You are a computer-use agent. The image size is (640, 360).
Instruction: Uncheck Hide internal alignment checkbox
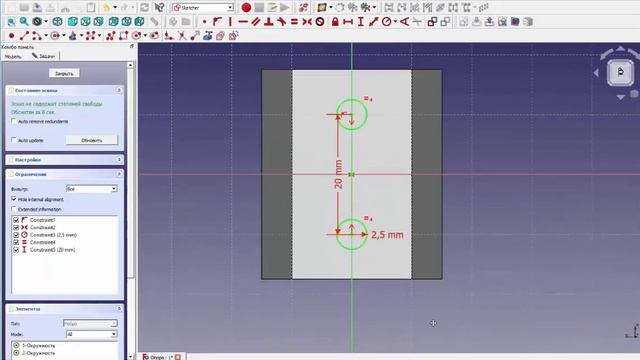tap(14, 199)
